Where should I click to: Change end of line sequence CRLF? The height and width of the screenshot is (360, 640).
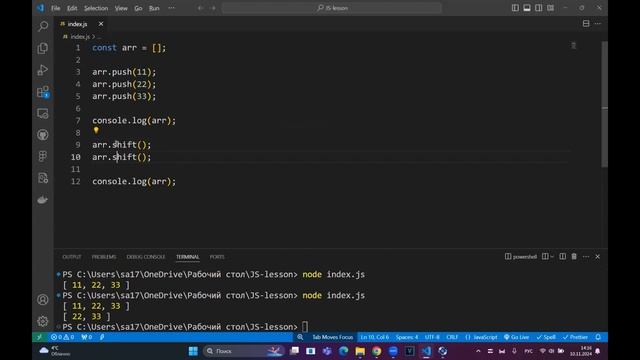click(x=452, y=337)
